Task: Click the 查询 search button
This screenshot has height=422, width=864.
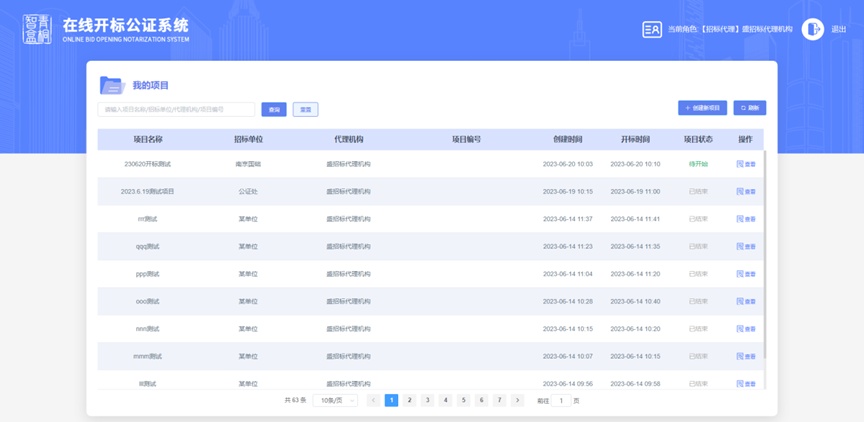Action: [273, 109]
